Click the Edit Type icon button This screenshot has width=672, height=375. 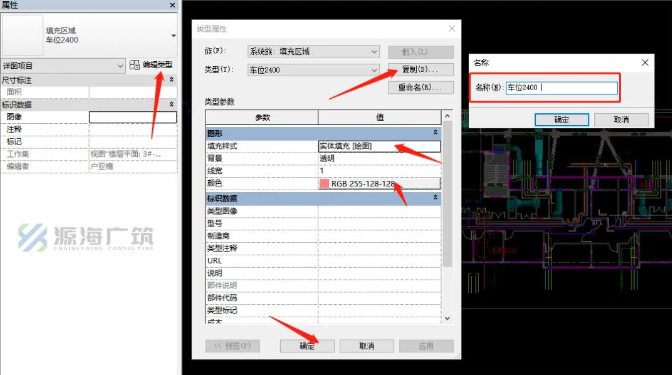tap(152, 65)
